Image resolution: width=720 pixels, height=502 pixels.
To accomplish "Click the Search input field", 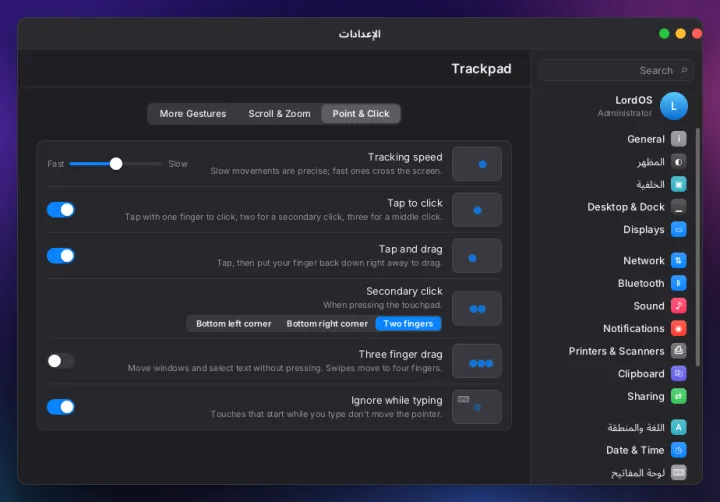I will click(616, 70).
